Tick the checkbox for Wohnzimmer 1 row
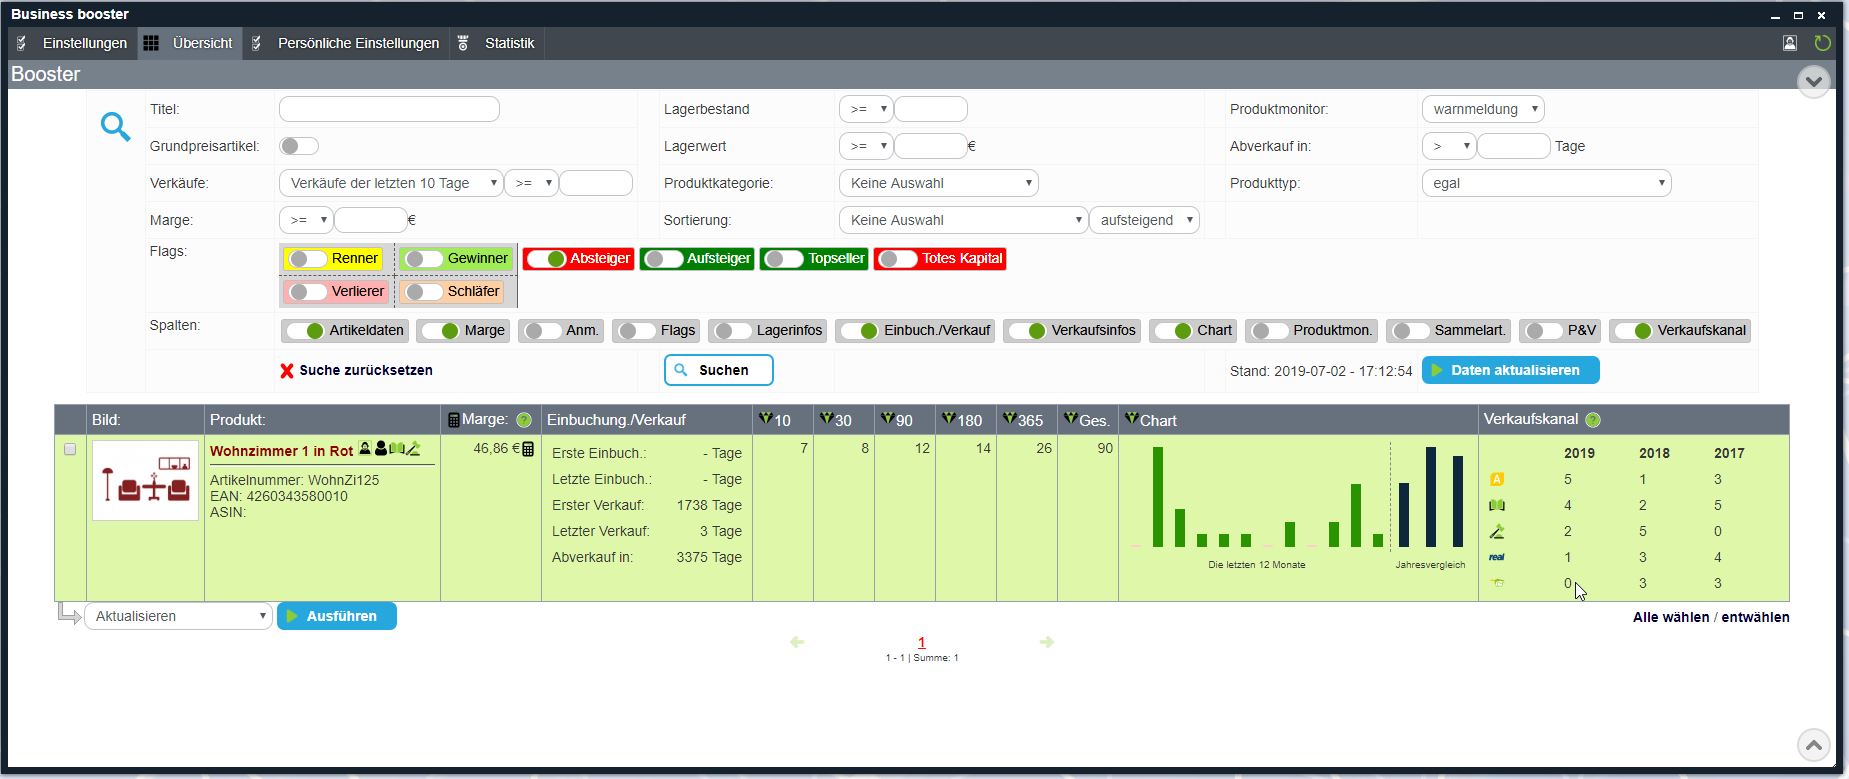 tap(70, 449)
